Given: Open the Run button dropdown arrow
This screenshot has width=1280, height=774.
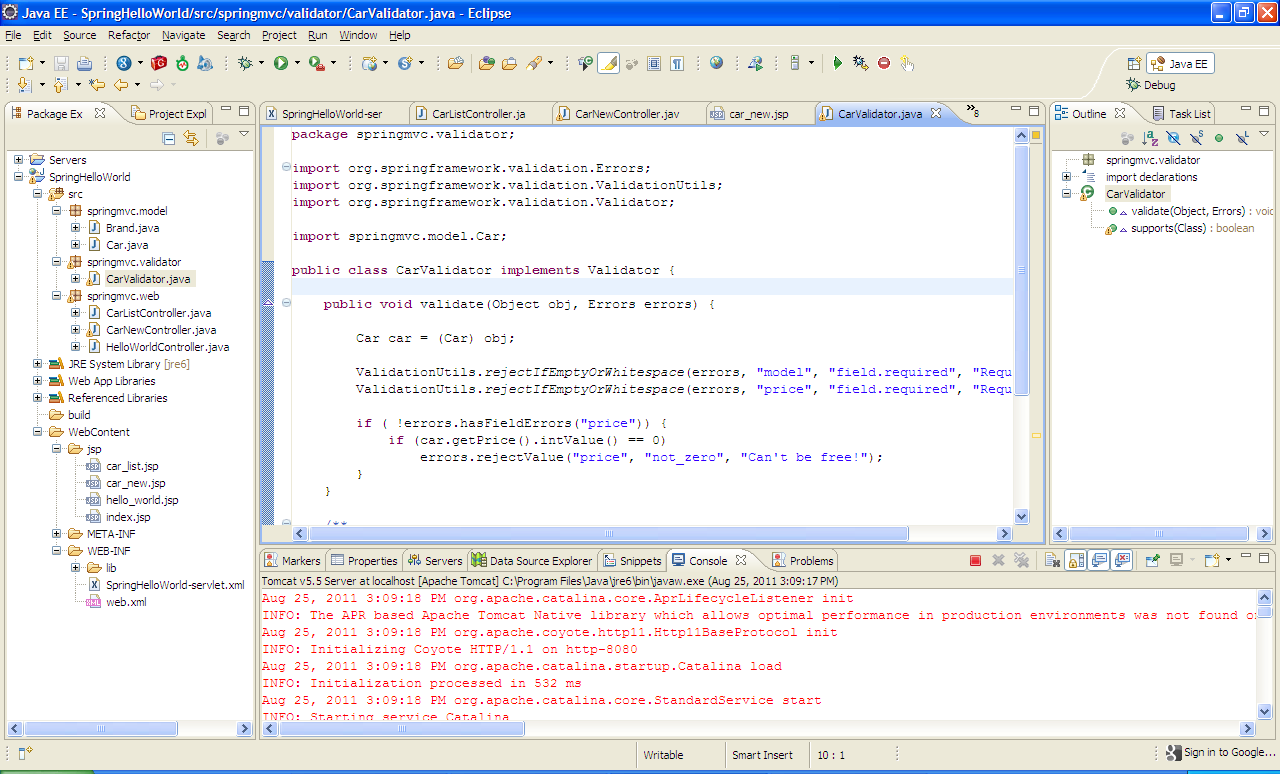Looking at the screenshot, I should [296, 62].
